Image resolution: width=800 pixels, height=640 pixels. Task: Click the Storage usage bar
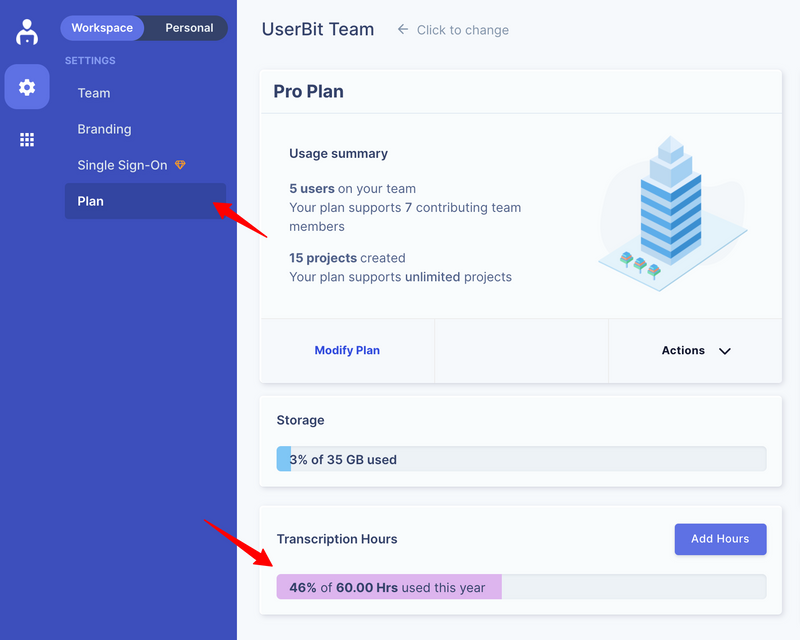(x=521, y=459)
